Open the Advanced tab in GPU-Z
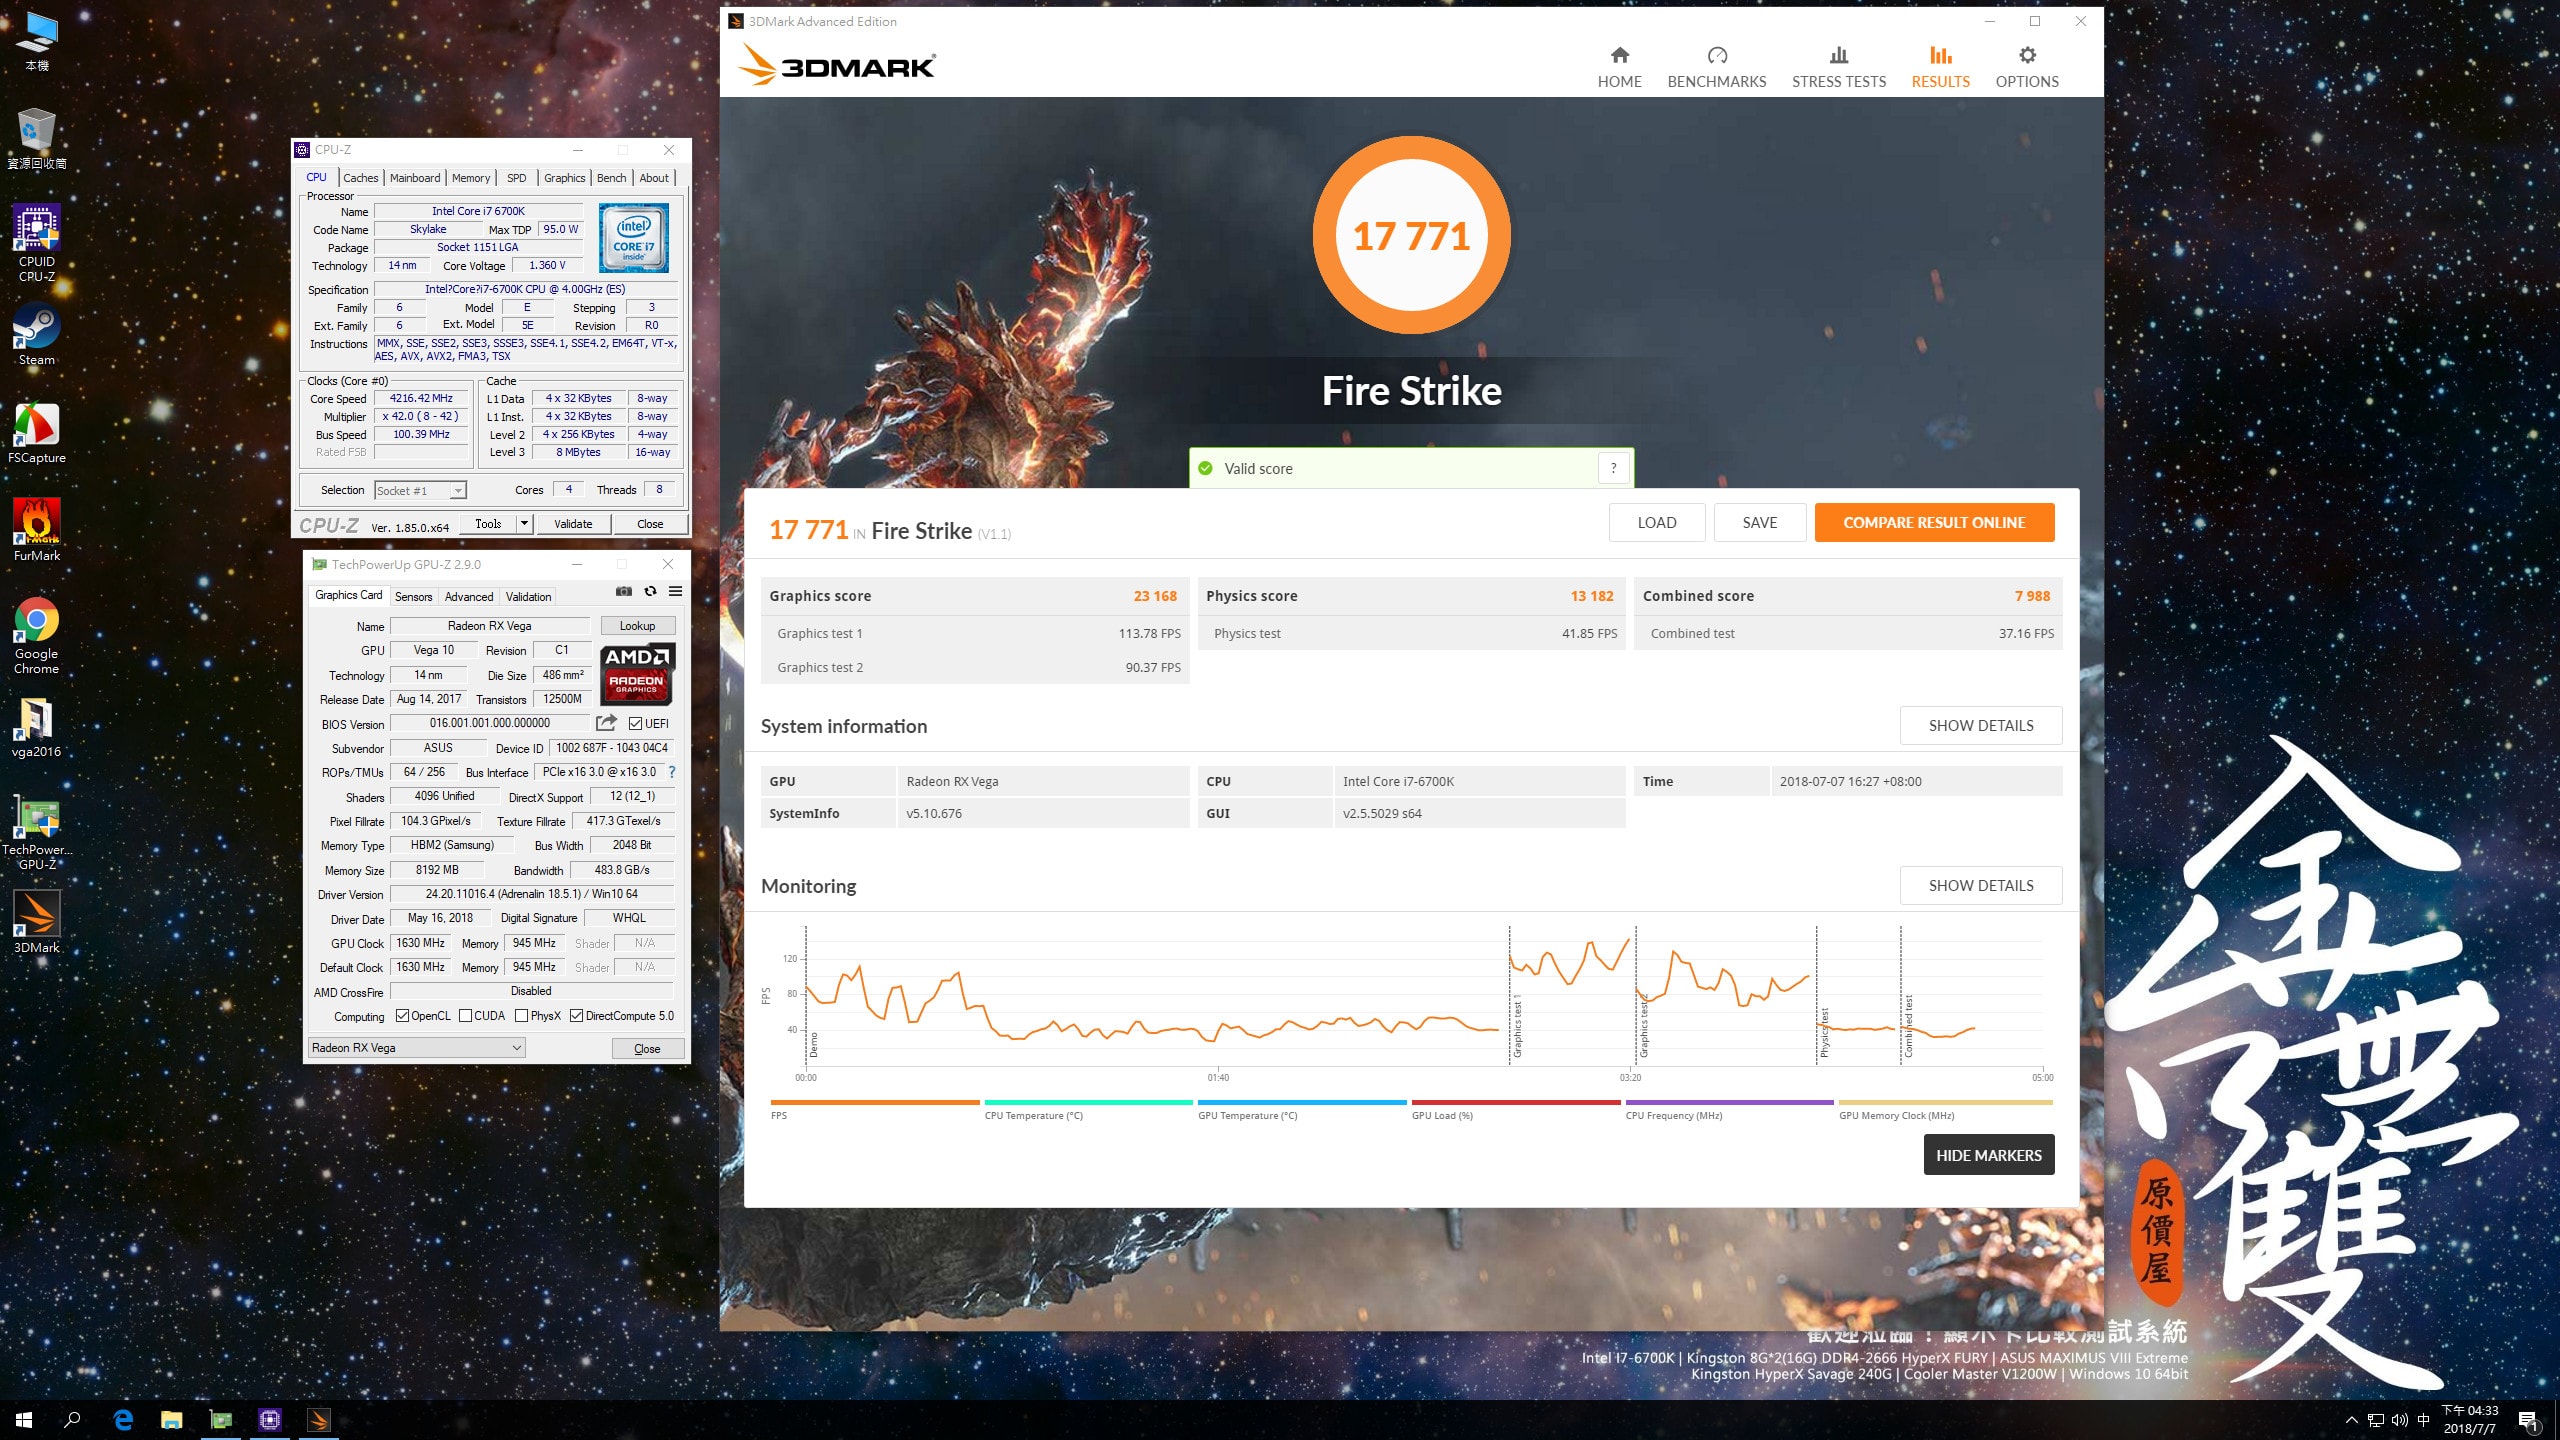The image size is (2560, 1440). (x=469, y=596)
